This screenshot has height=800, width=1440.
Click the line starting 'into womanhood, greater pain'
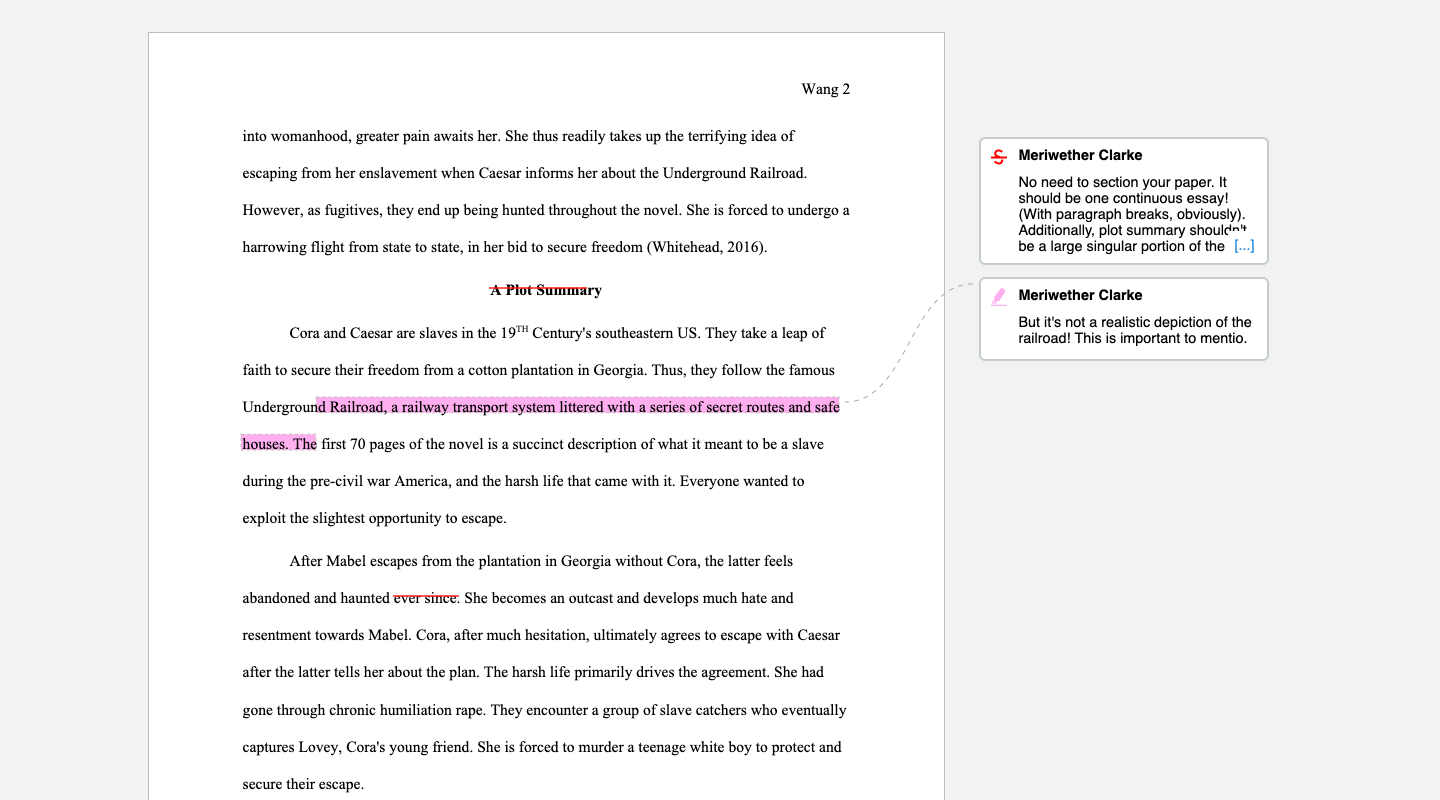click(x=518, y=136)
